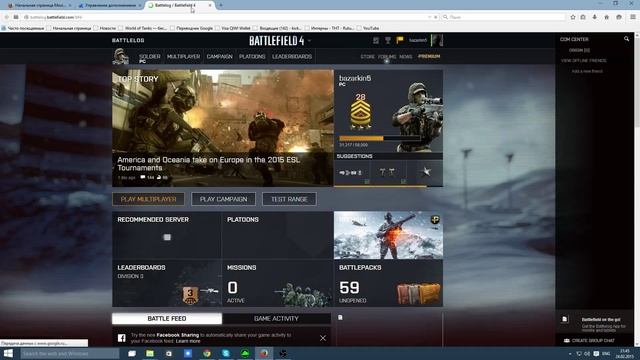The image size is (640, 360).
Task: Open Skype from the taskbar
Action: click(x=226, y=353)
